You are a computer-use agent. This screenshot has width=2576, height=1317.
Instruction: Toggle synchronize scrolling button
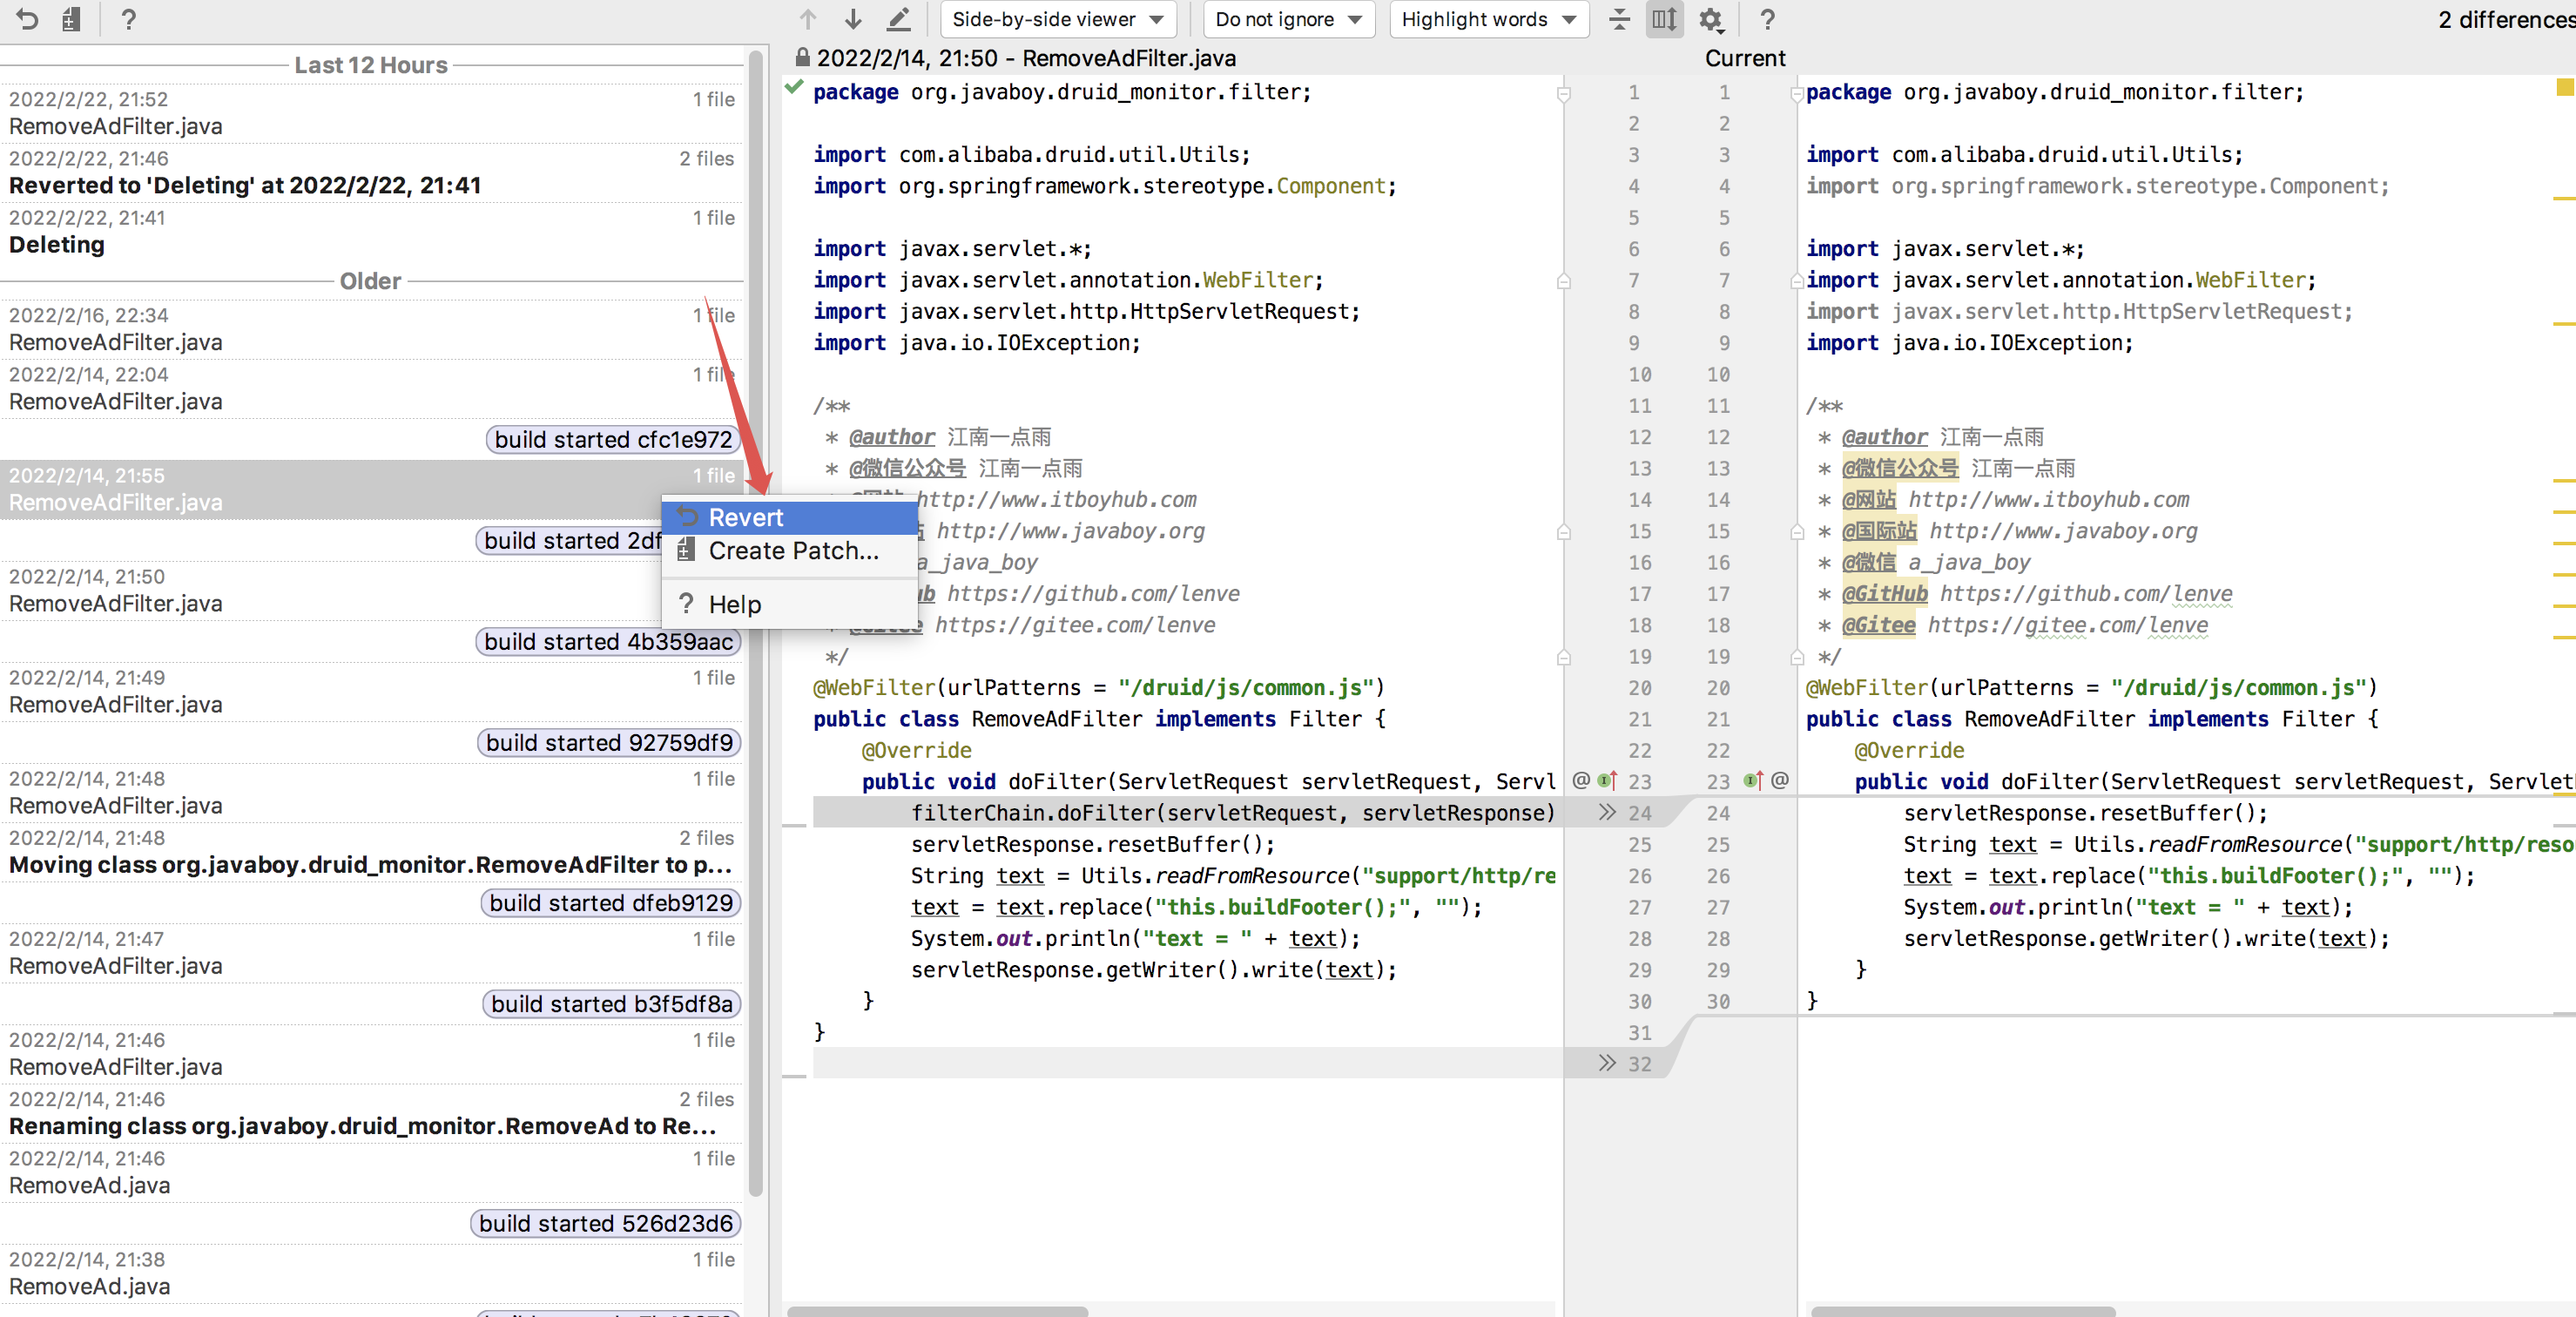1664,19
